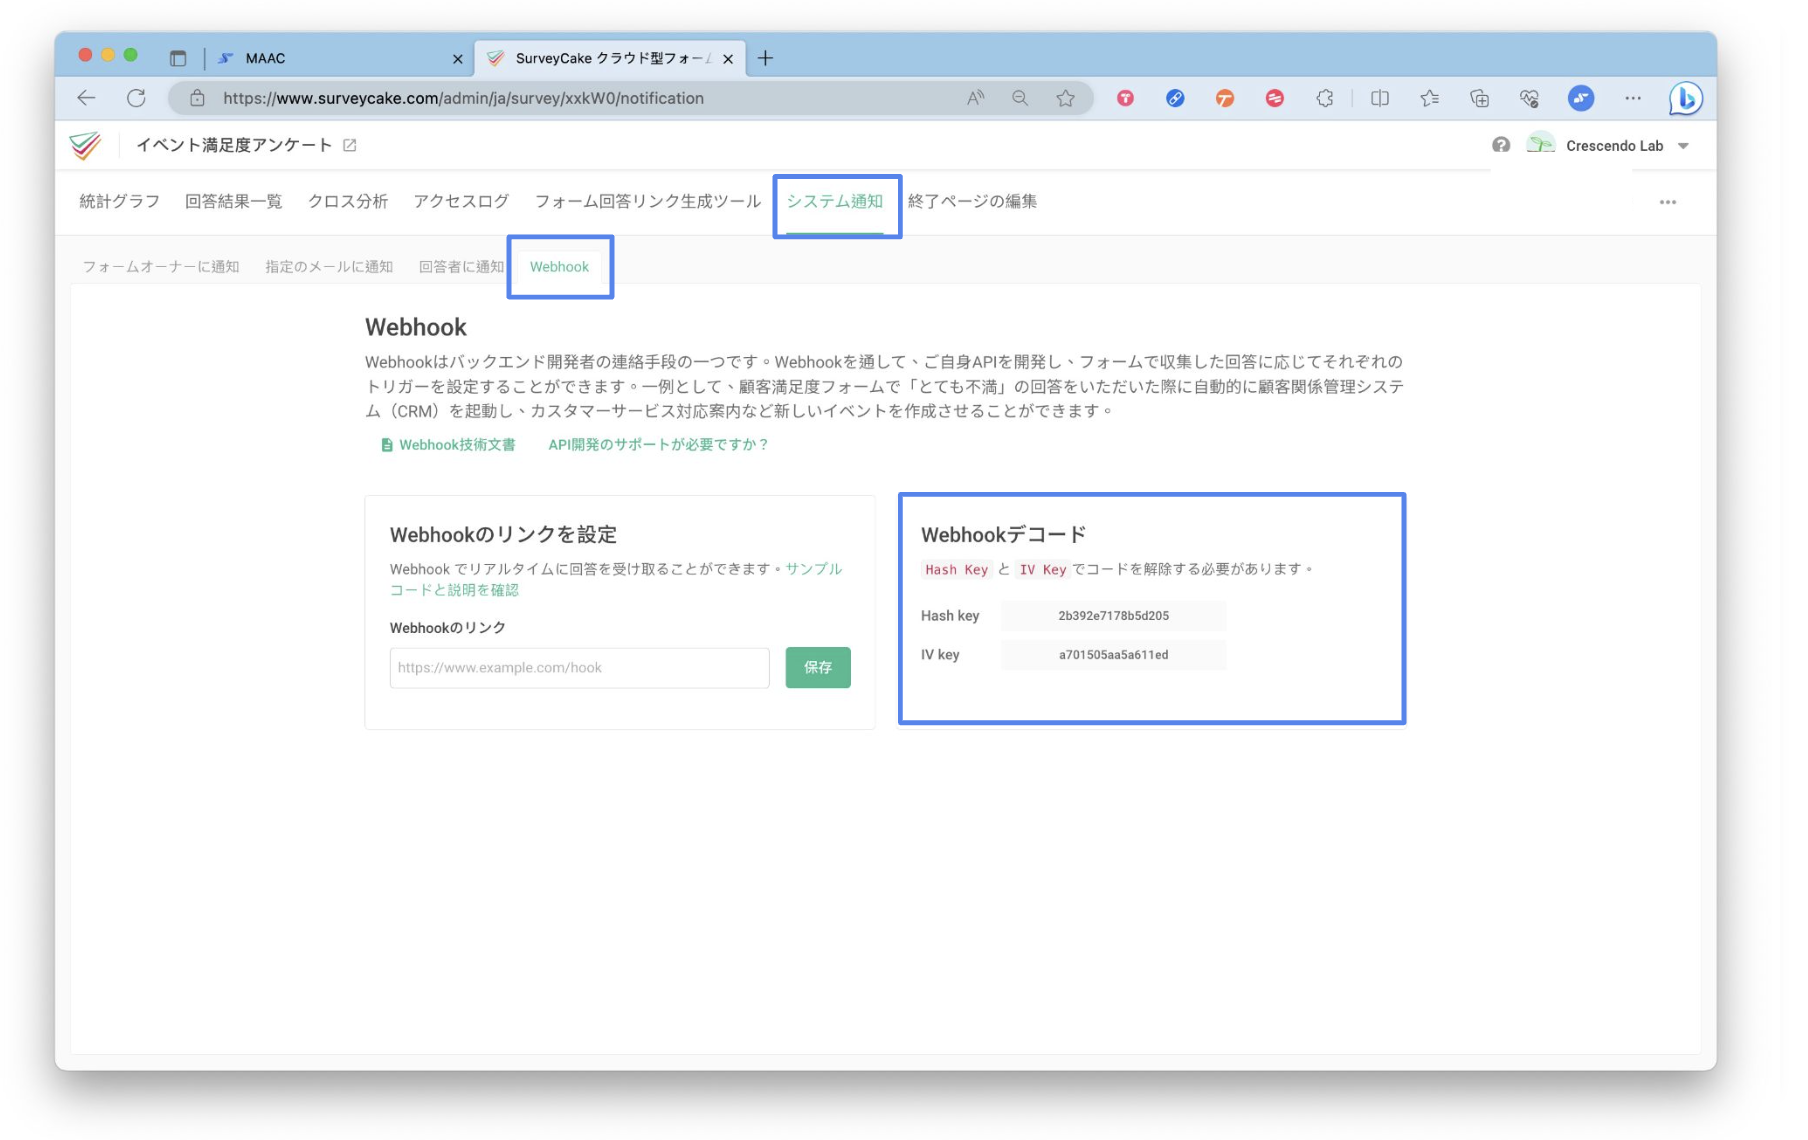Select フォームオーナーに通知 sub-tab

160,266
